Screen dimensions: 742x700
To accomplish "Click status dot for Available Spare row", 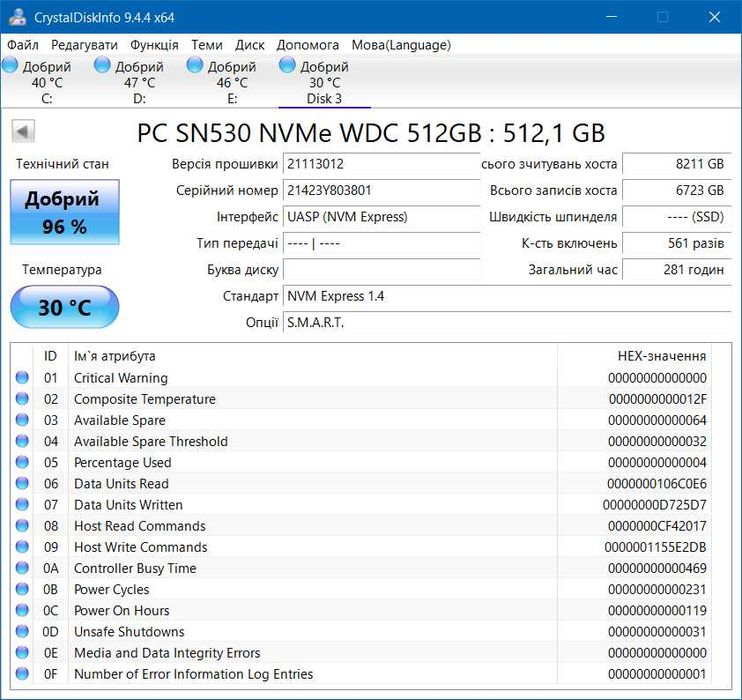I will [22, 420].
